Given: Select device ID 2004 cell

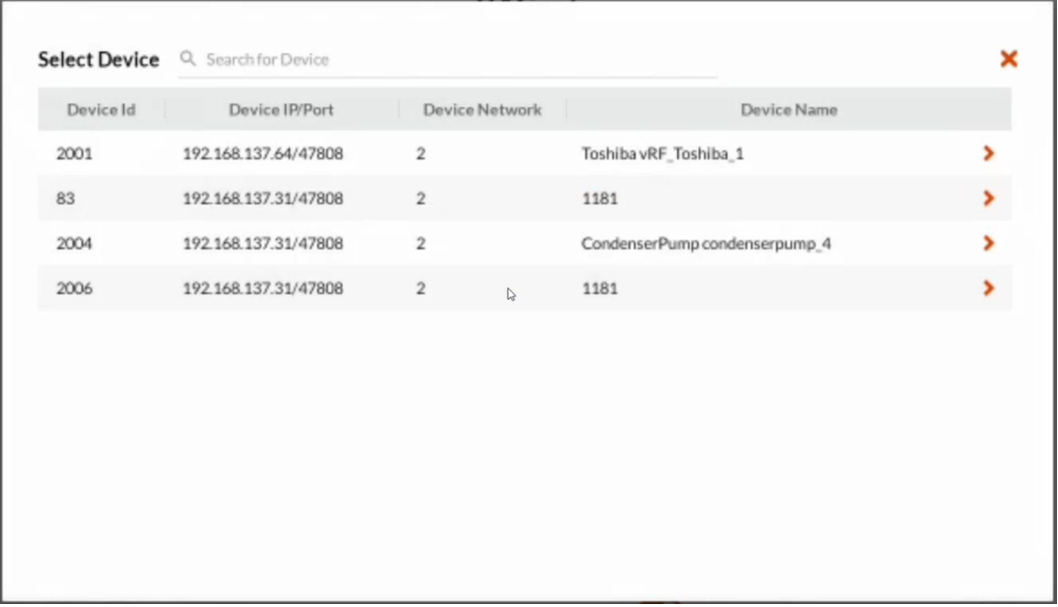Looking at the screenshot, I should pos(74,243).
